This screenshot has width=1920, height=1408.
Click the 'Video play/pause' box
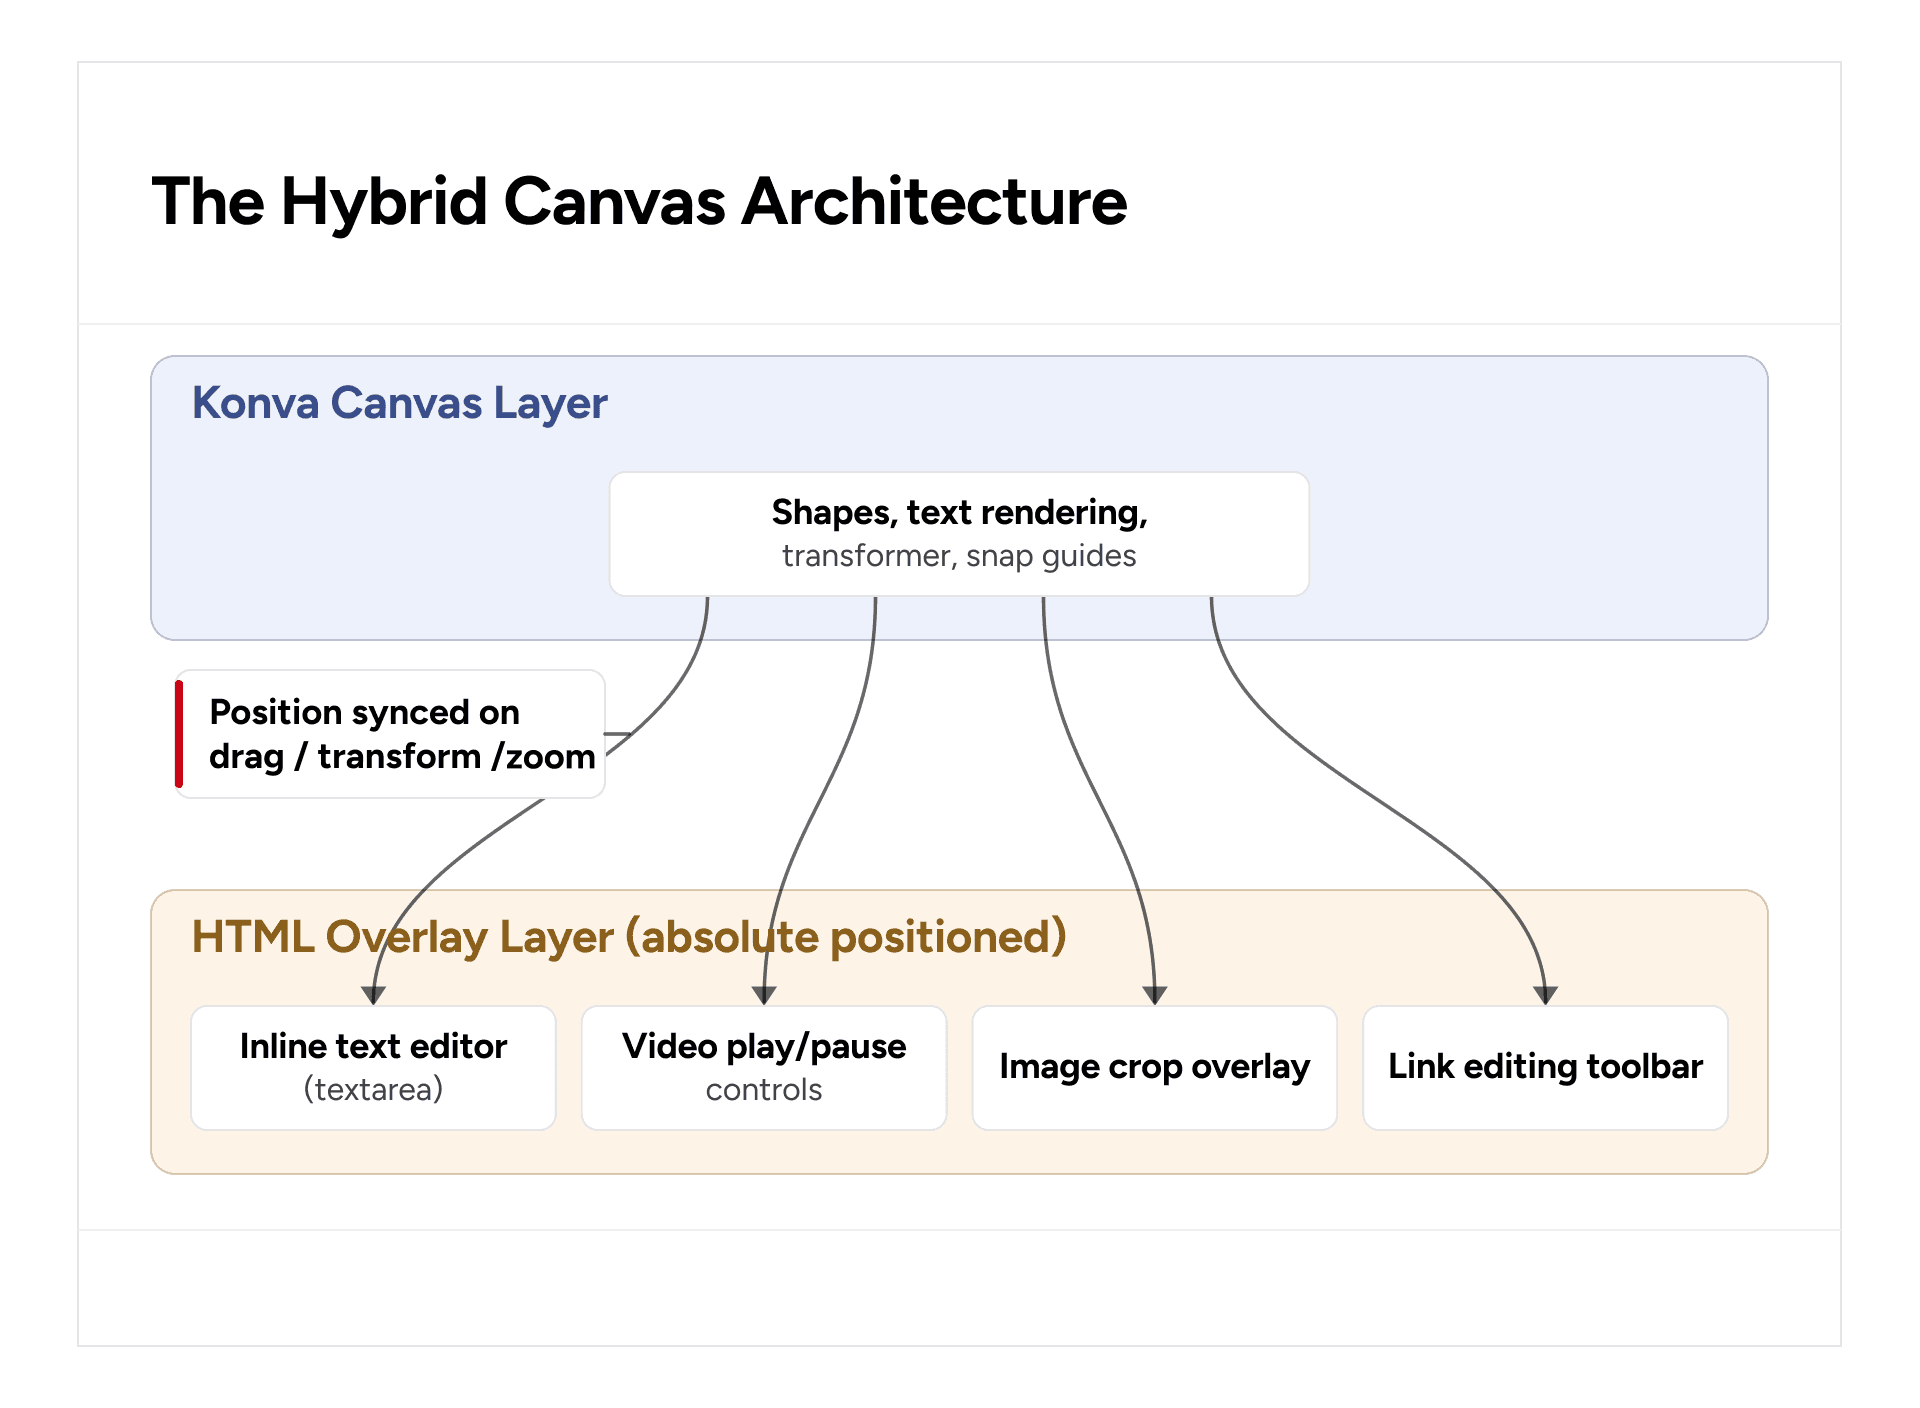pos(764,1068)
